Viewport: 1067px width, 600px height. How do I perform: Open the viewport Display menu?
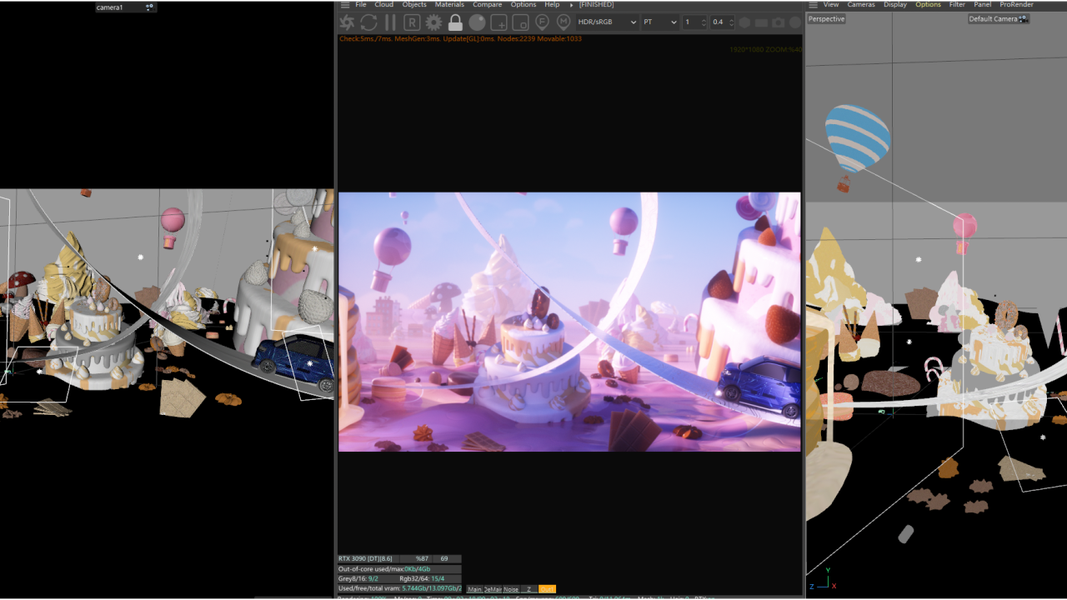coord(895,5)
